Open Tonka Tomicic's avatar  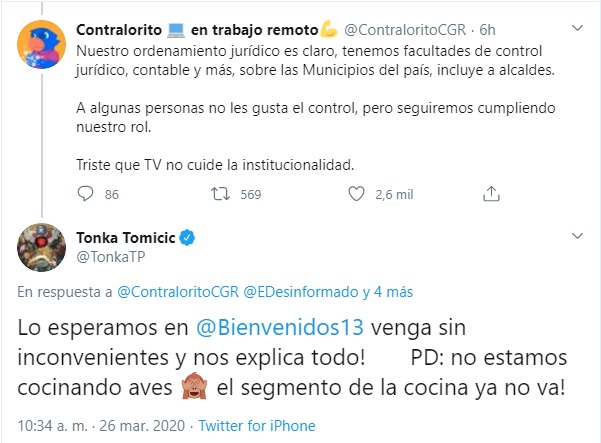(39, 248)
